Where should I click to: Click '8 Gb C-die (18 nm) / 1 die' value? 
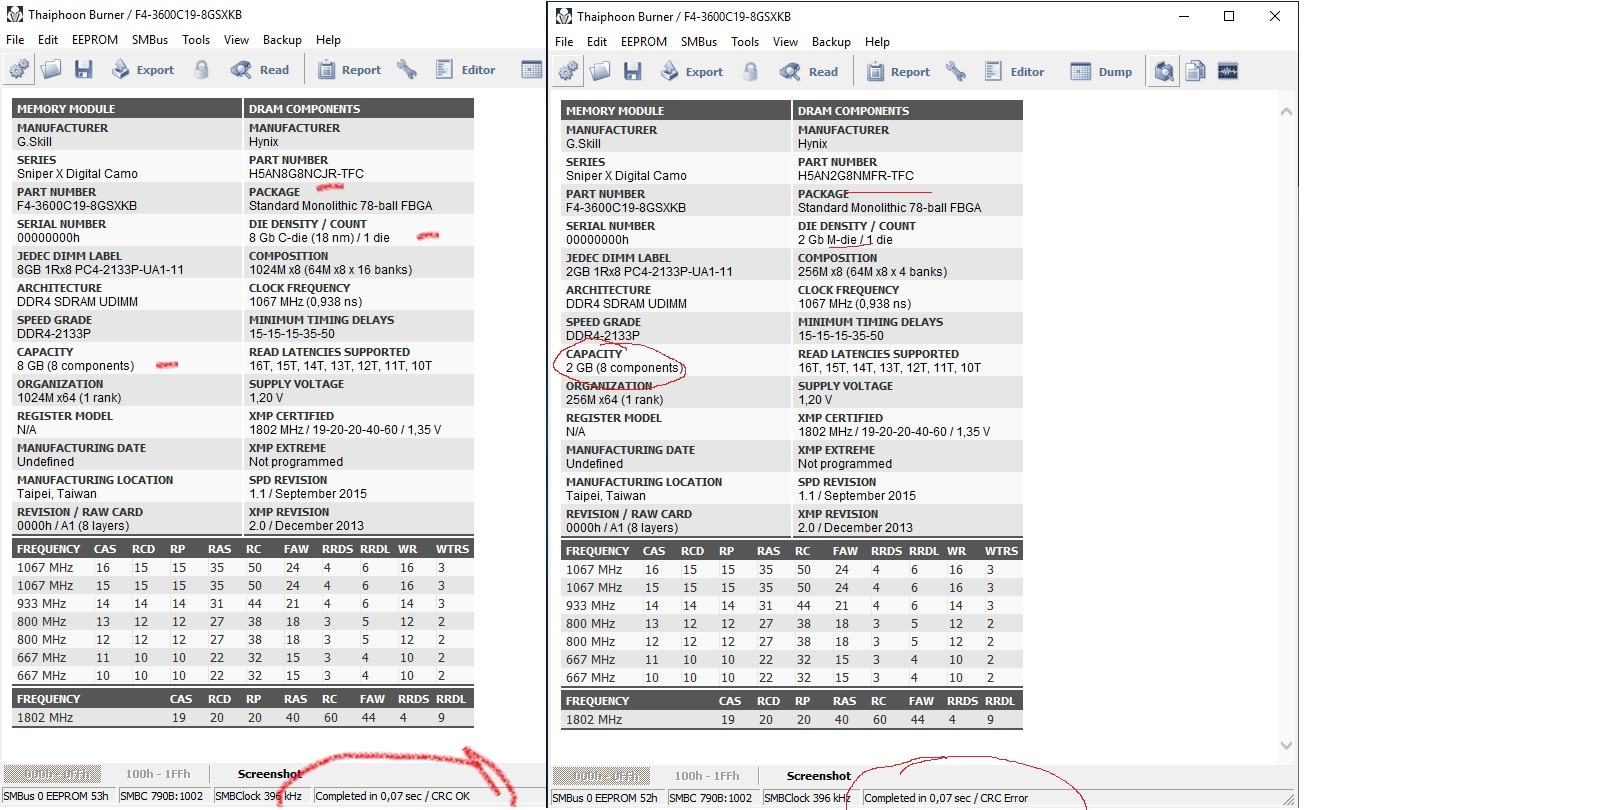point(319,238)
